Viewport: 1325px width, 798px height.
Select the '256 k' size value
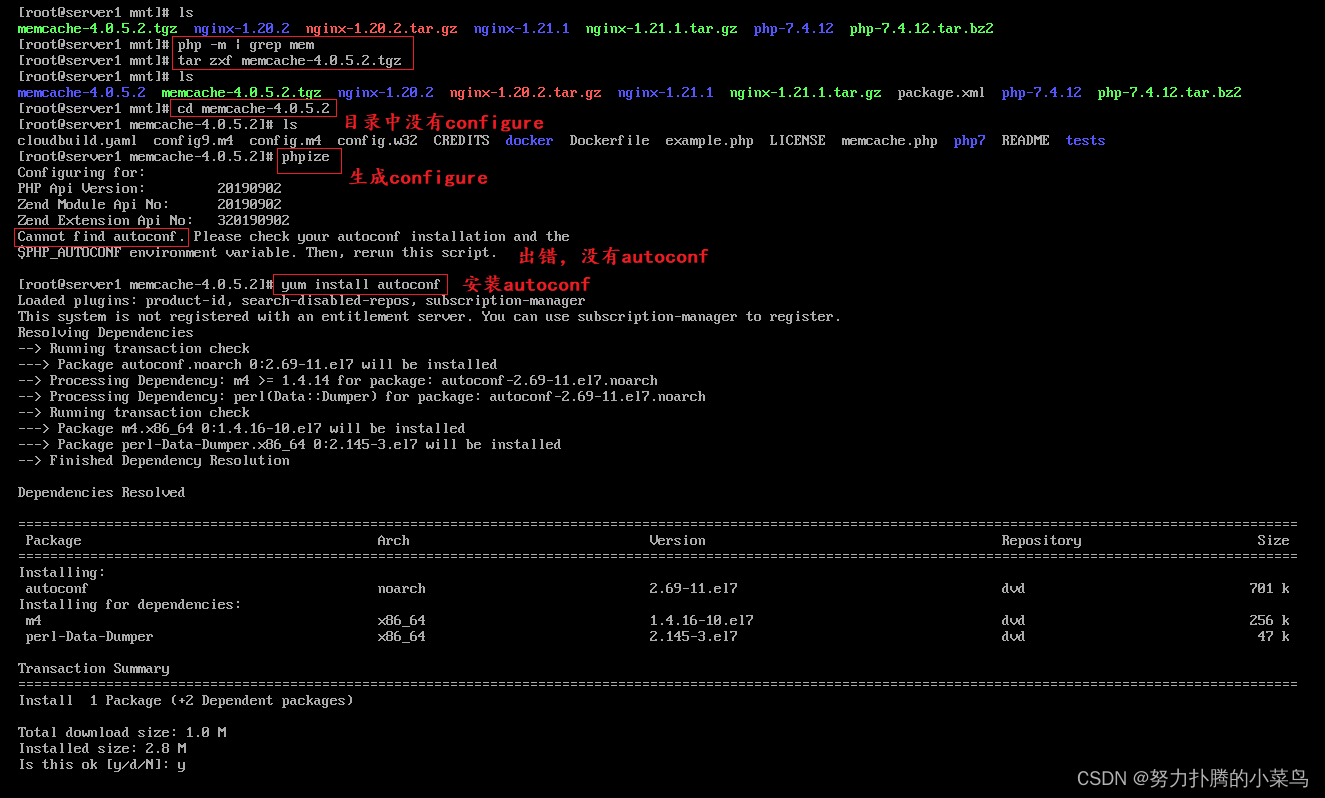click(1269, 621)
